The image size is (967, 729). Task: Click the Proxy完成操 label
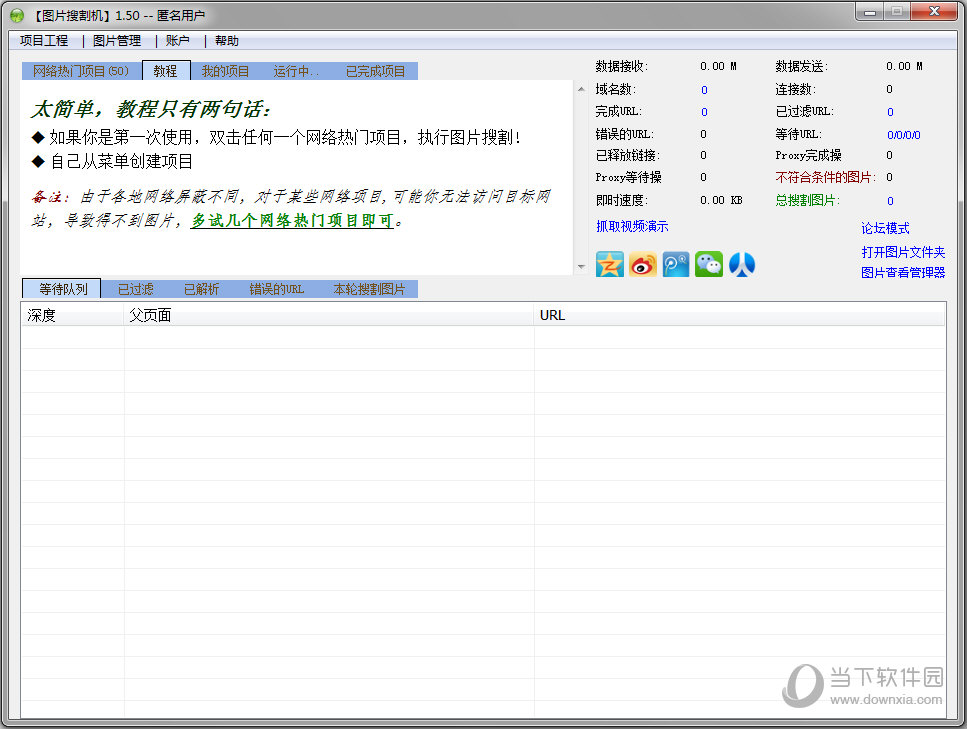click(x=808, y=155)
